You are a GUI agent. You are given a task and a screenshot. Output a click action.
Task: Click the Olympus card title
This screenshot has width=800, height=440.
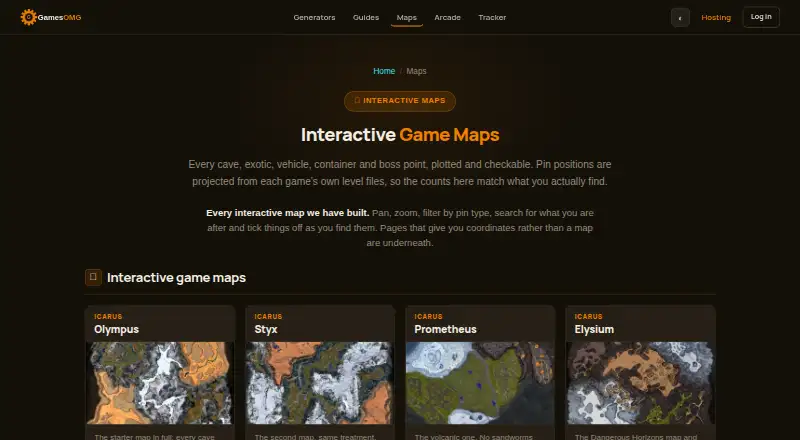(x=116, y=329)
